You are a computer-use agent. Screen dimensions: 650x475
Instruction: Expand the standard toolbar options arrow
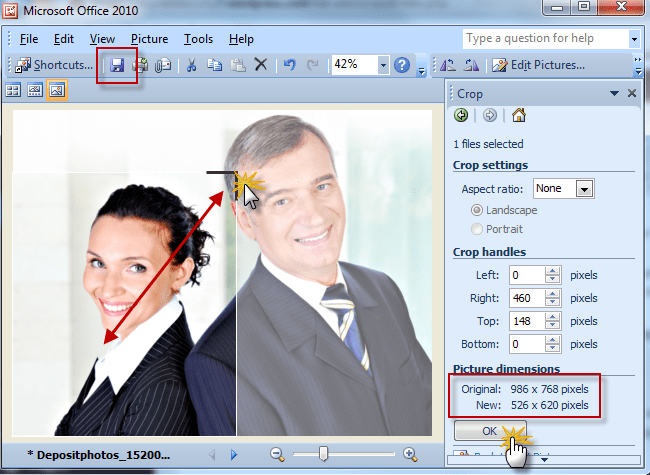pyautogui.click(x=422, y=71)
